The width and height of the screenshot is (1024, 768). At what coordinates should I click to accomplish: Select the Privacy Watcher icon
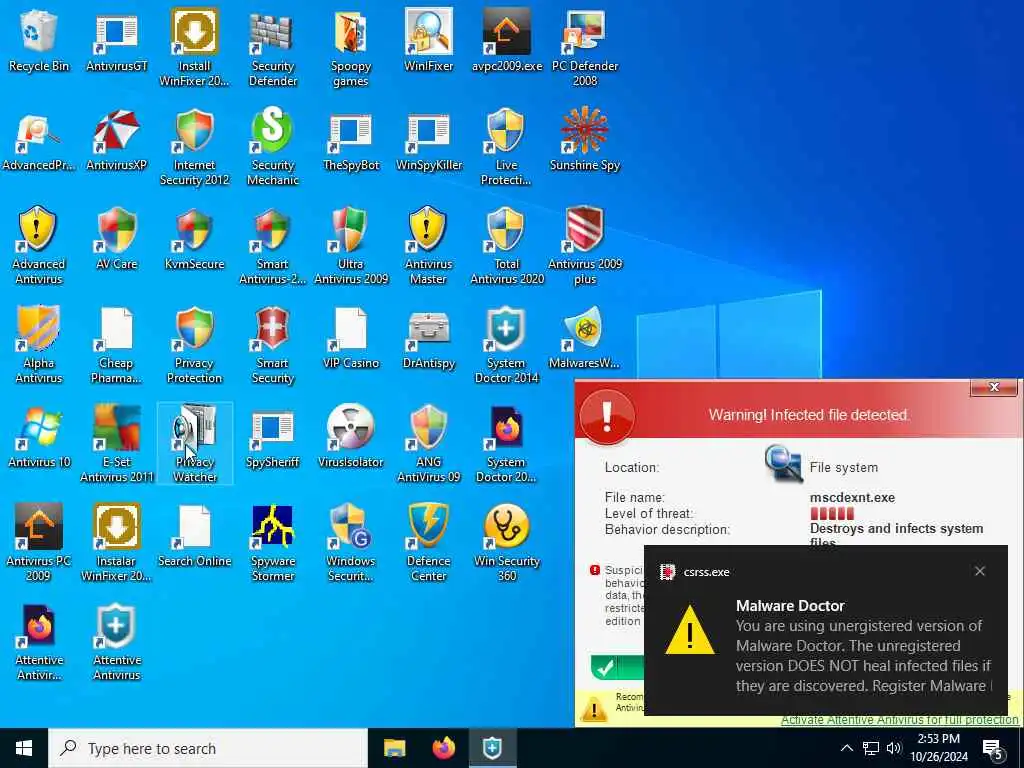195,445
